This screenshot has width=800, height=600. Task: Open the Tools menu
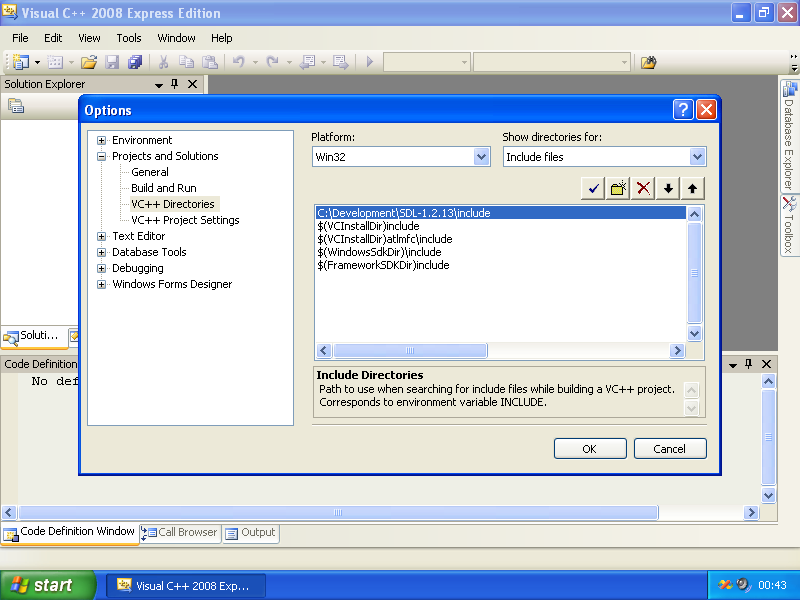click(x=129, y=38)
